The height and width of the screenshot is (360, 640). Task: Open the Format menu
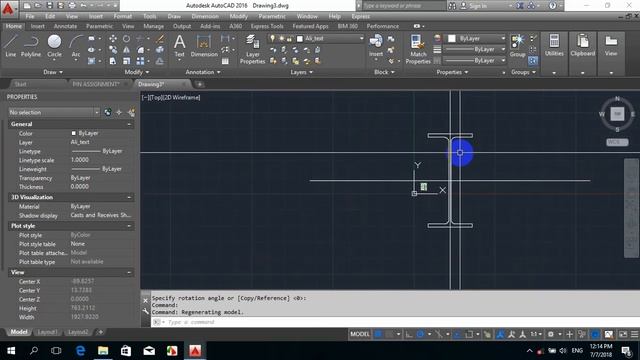(x=122, y=16)
